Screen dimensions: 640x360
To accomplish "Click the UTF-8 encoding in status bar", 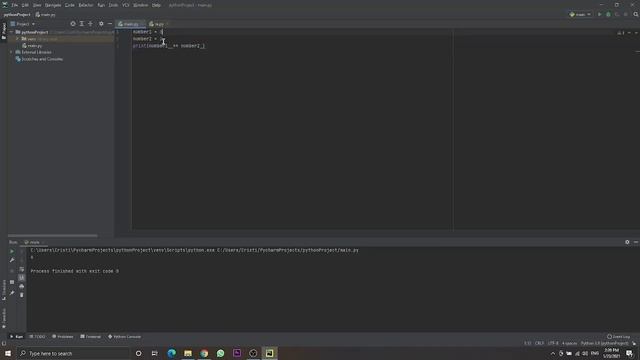I will pyautogui.click(x=553, y=343).
